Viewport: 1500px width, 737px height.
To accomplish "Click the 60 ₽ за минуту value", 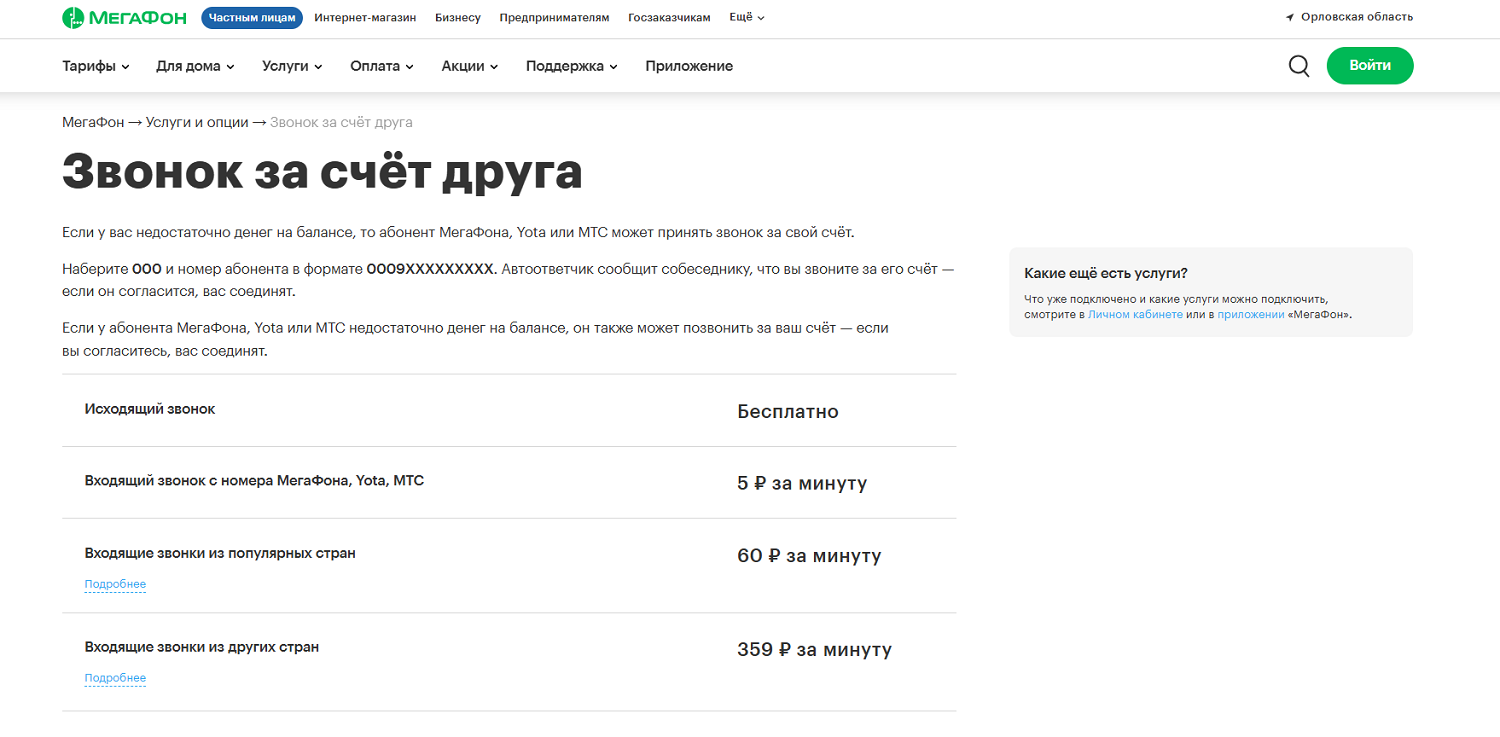I will click(x=809, y=556).
